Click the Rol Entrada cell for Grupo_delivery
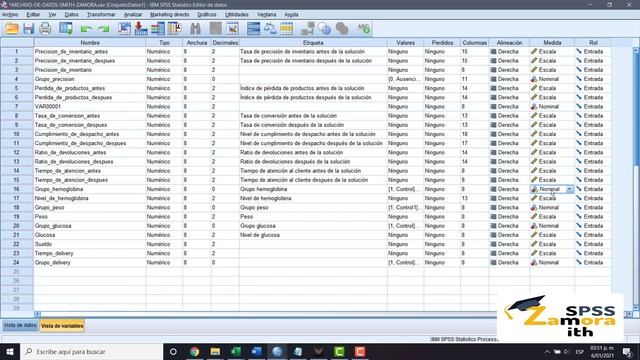The height and width of the screenshot is (360, 640). pos(593,262)
